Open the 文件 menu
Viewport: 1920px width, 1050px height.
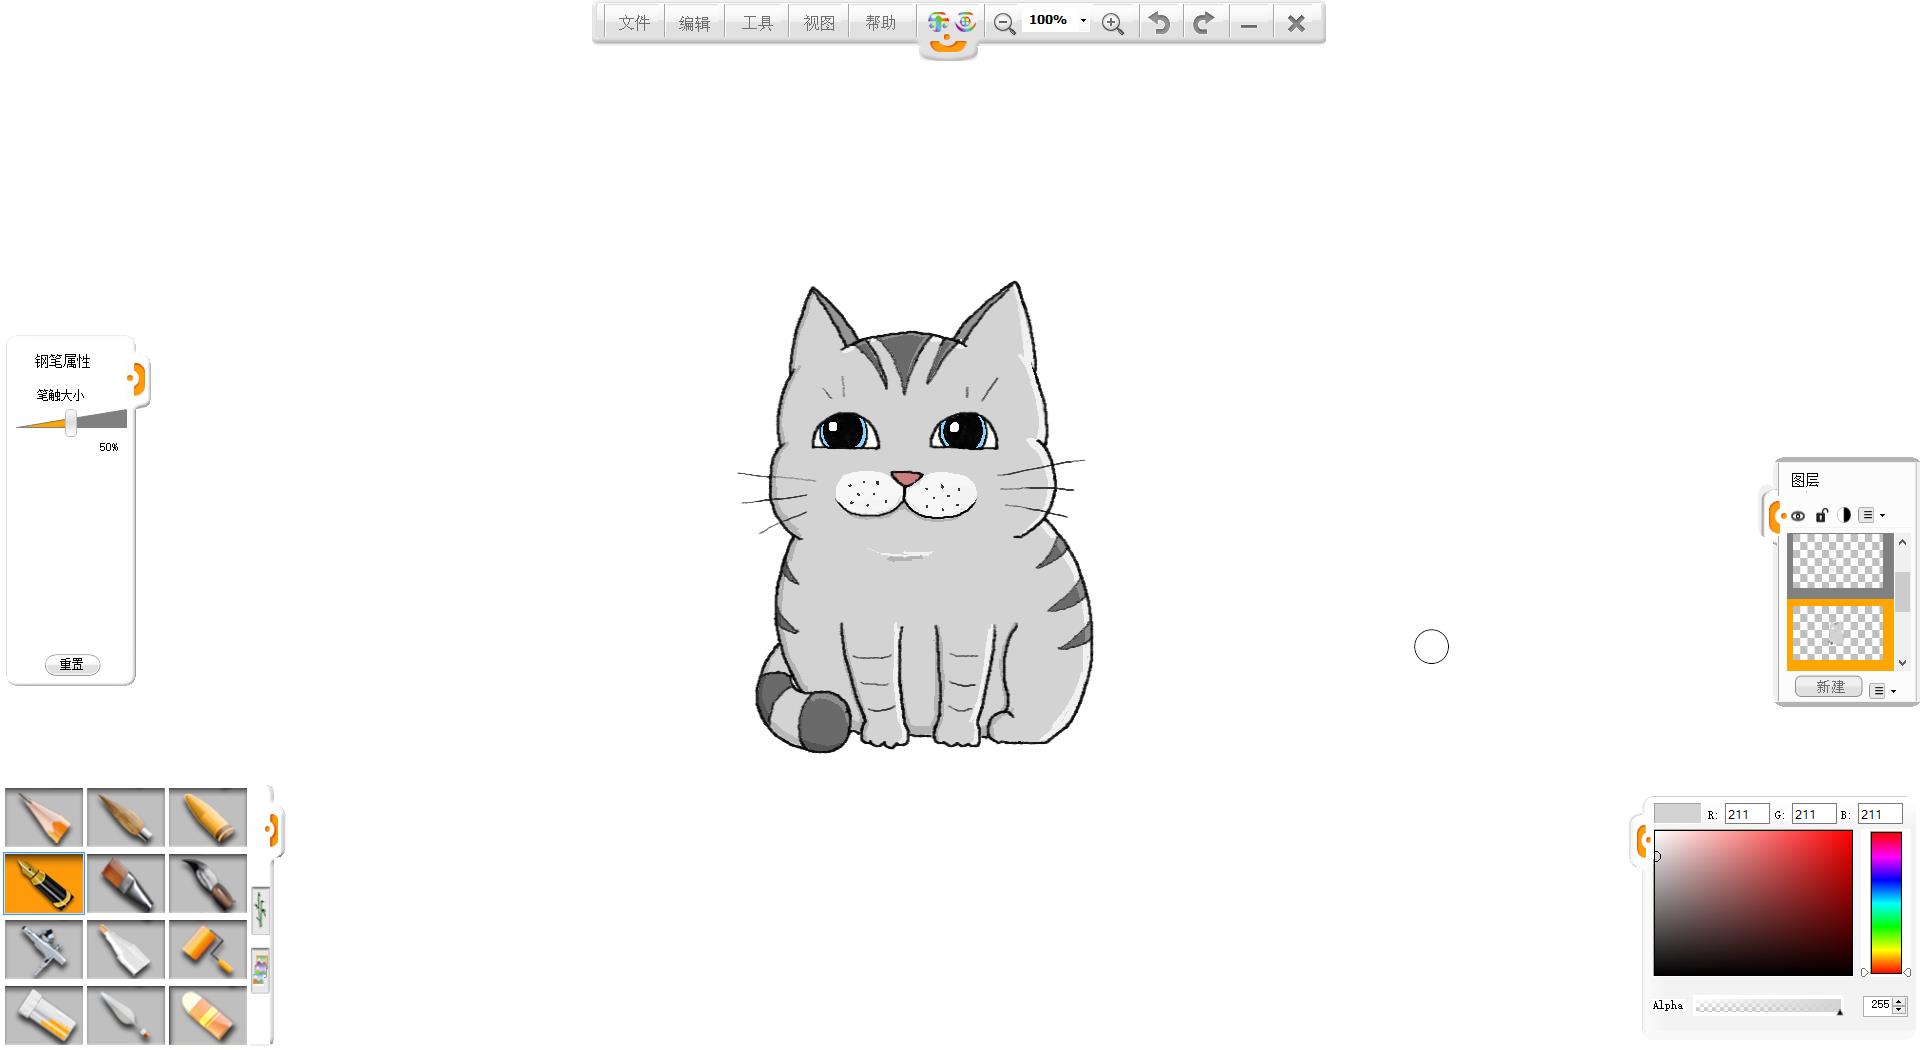pos(634,23)
